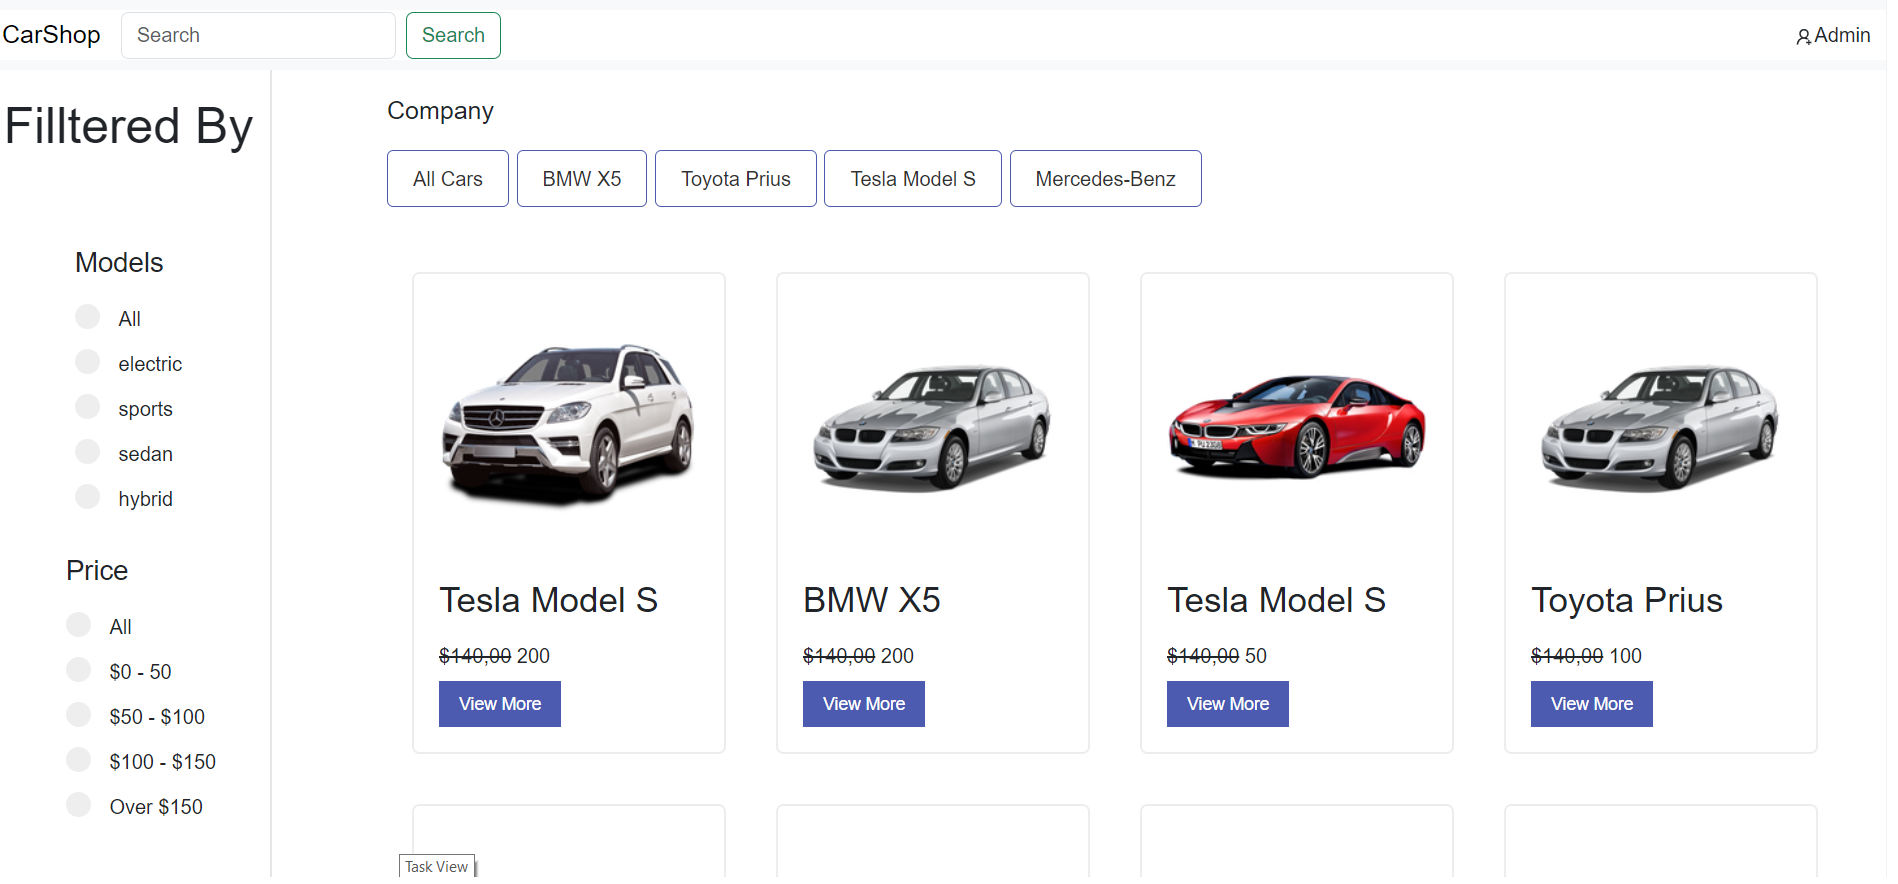The width and height of the screenshot is (1898, 884).
Task: Click the Task View tooltip label
Action: click(437, 867)
